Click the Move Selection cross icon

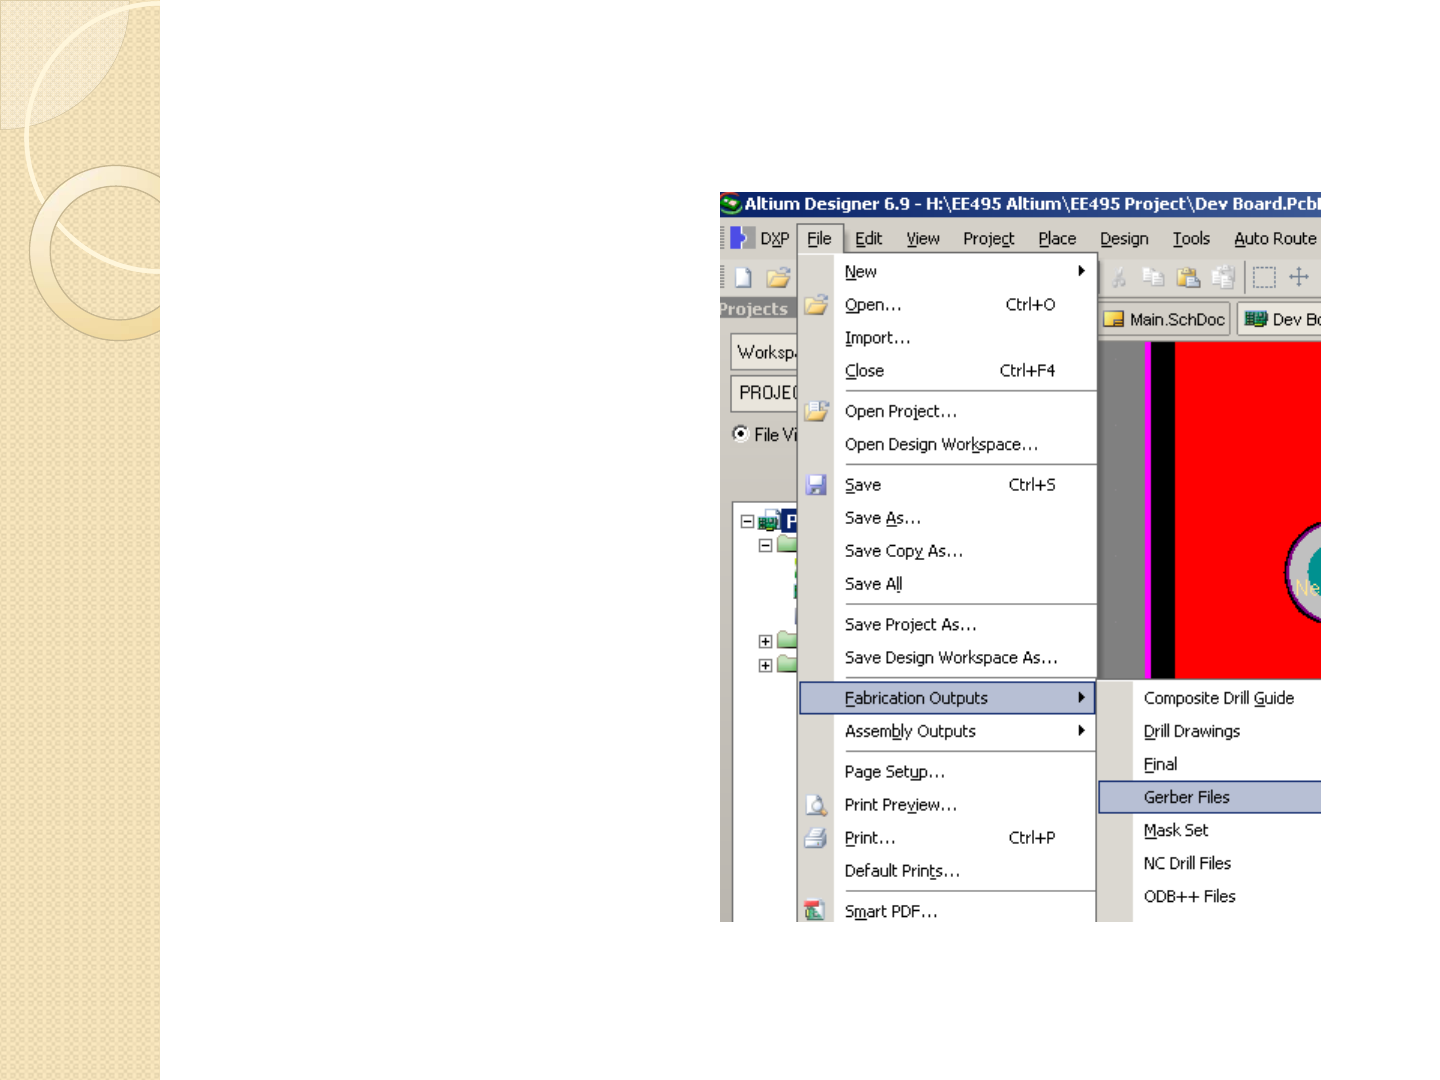[1299, 277]
